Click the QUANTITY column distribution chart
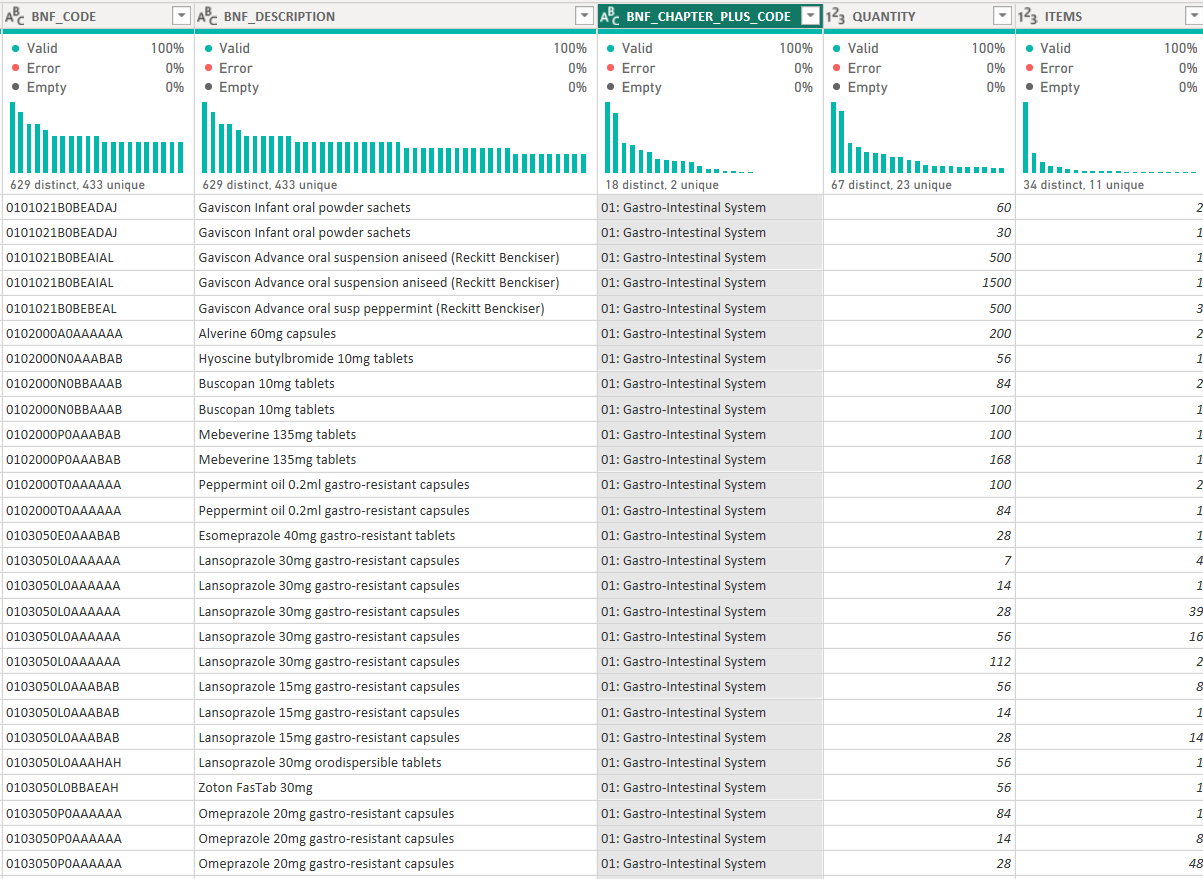The width and height of the screenshot is (1203, 879). 918,139
